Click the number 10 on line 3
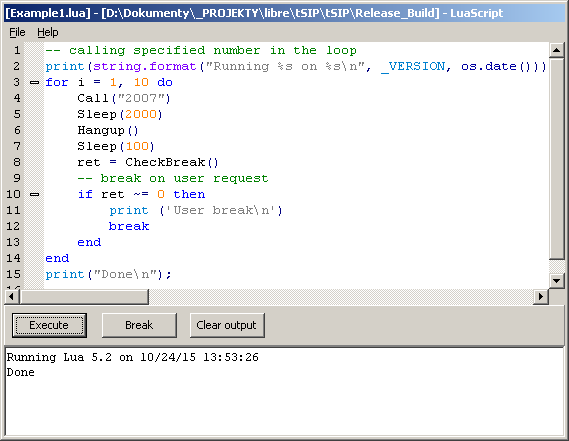This screenshot has height=441, width=569. click(x=141, y=82)
